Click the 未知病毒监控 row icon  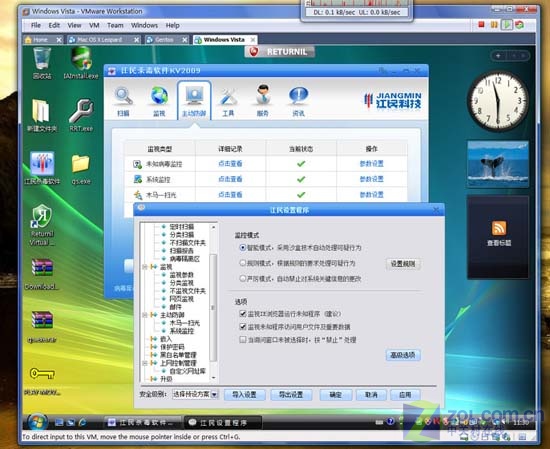pos(137,164)
